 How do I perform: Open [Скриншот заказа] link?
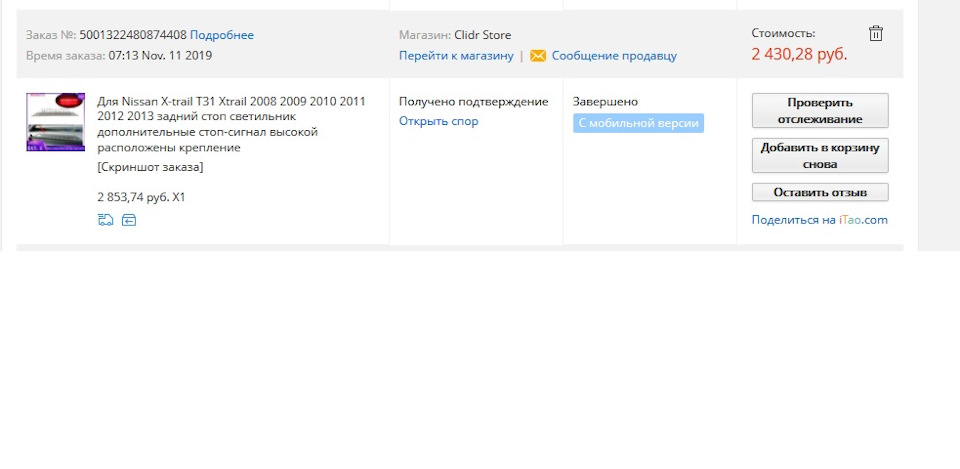tap(150, 167)
